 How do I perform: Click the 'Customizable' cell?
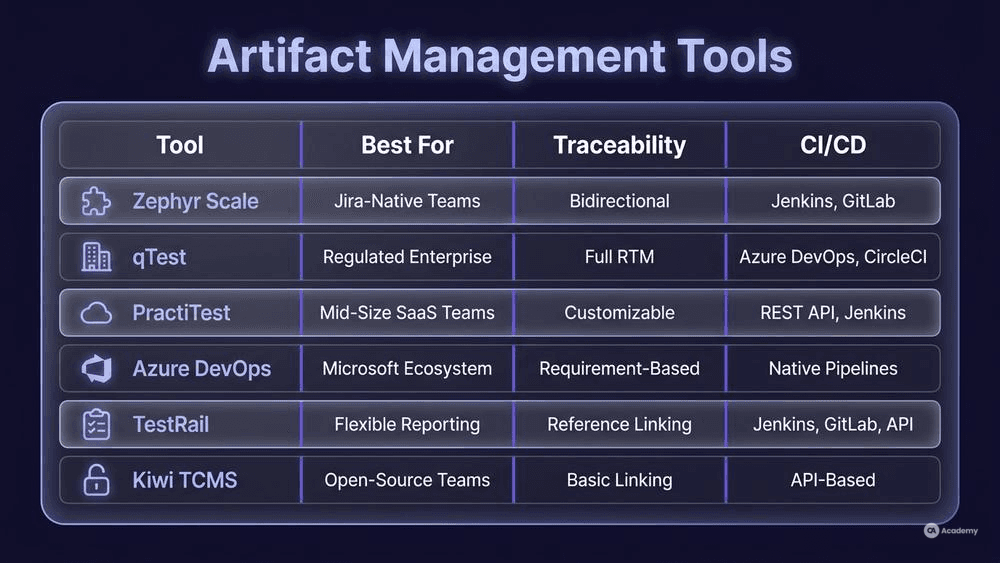pyautogui.click(x=619, y=312)
